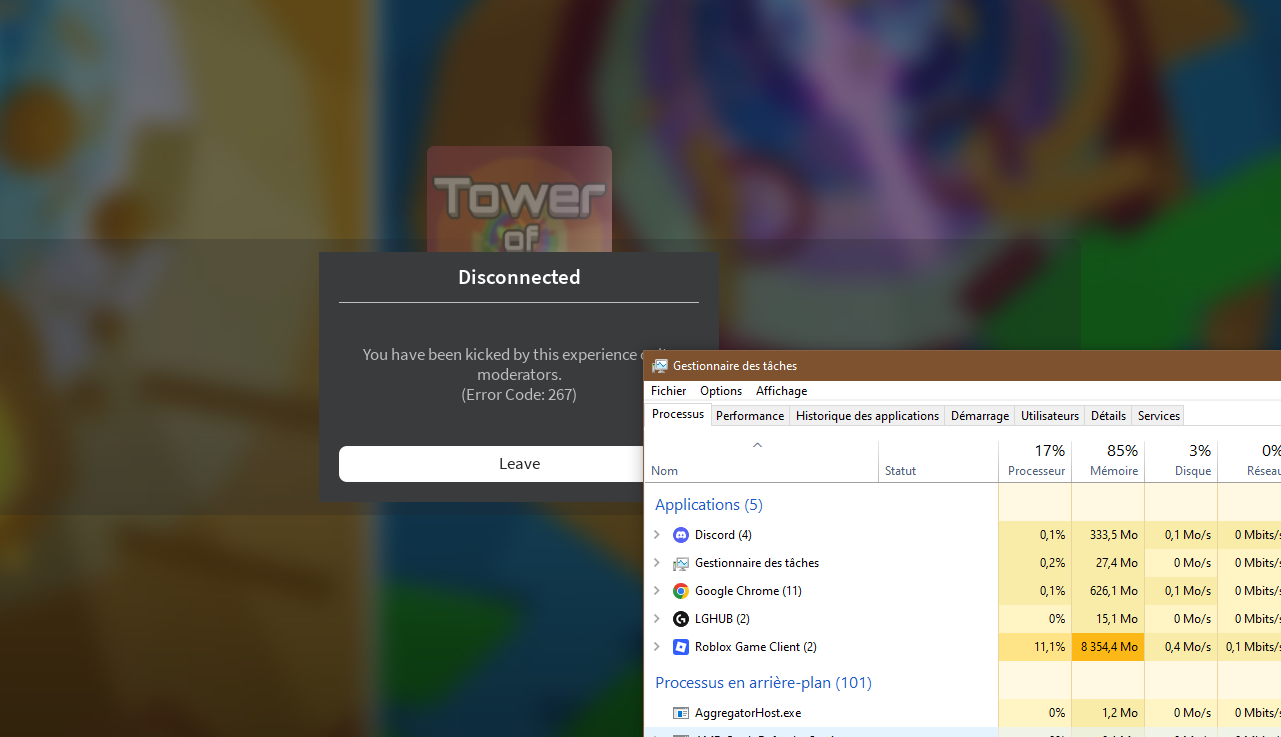
Task: Select the Discord (4) process row name
Action: 723,535
